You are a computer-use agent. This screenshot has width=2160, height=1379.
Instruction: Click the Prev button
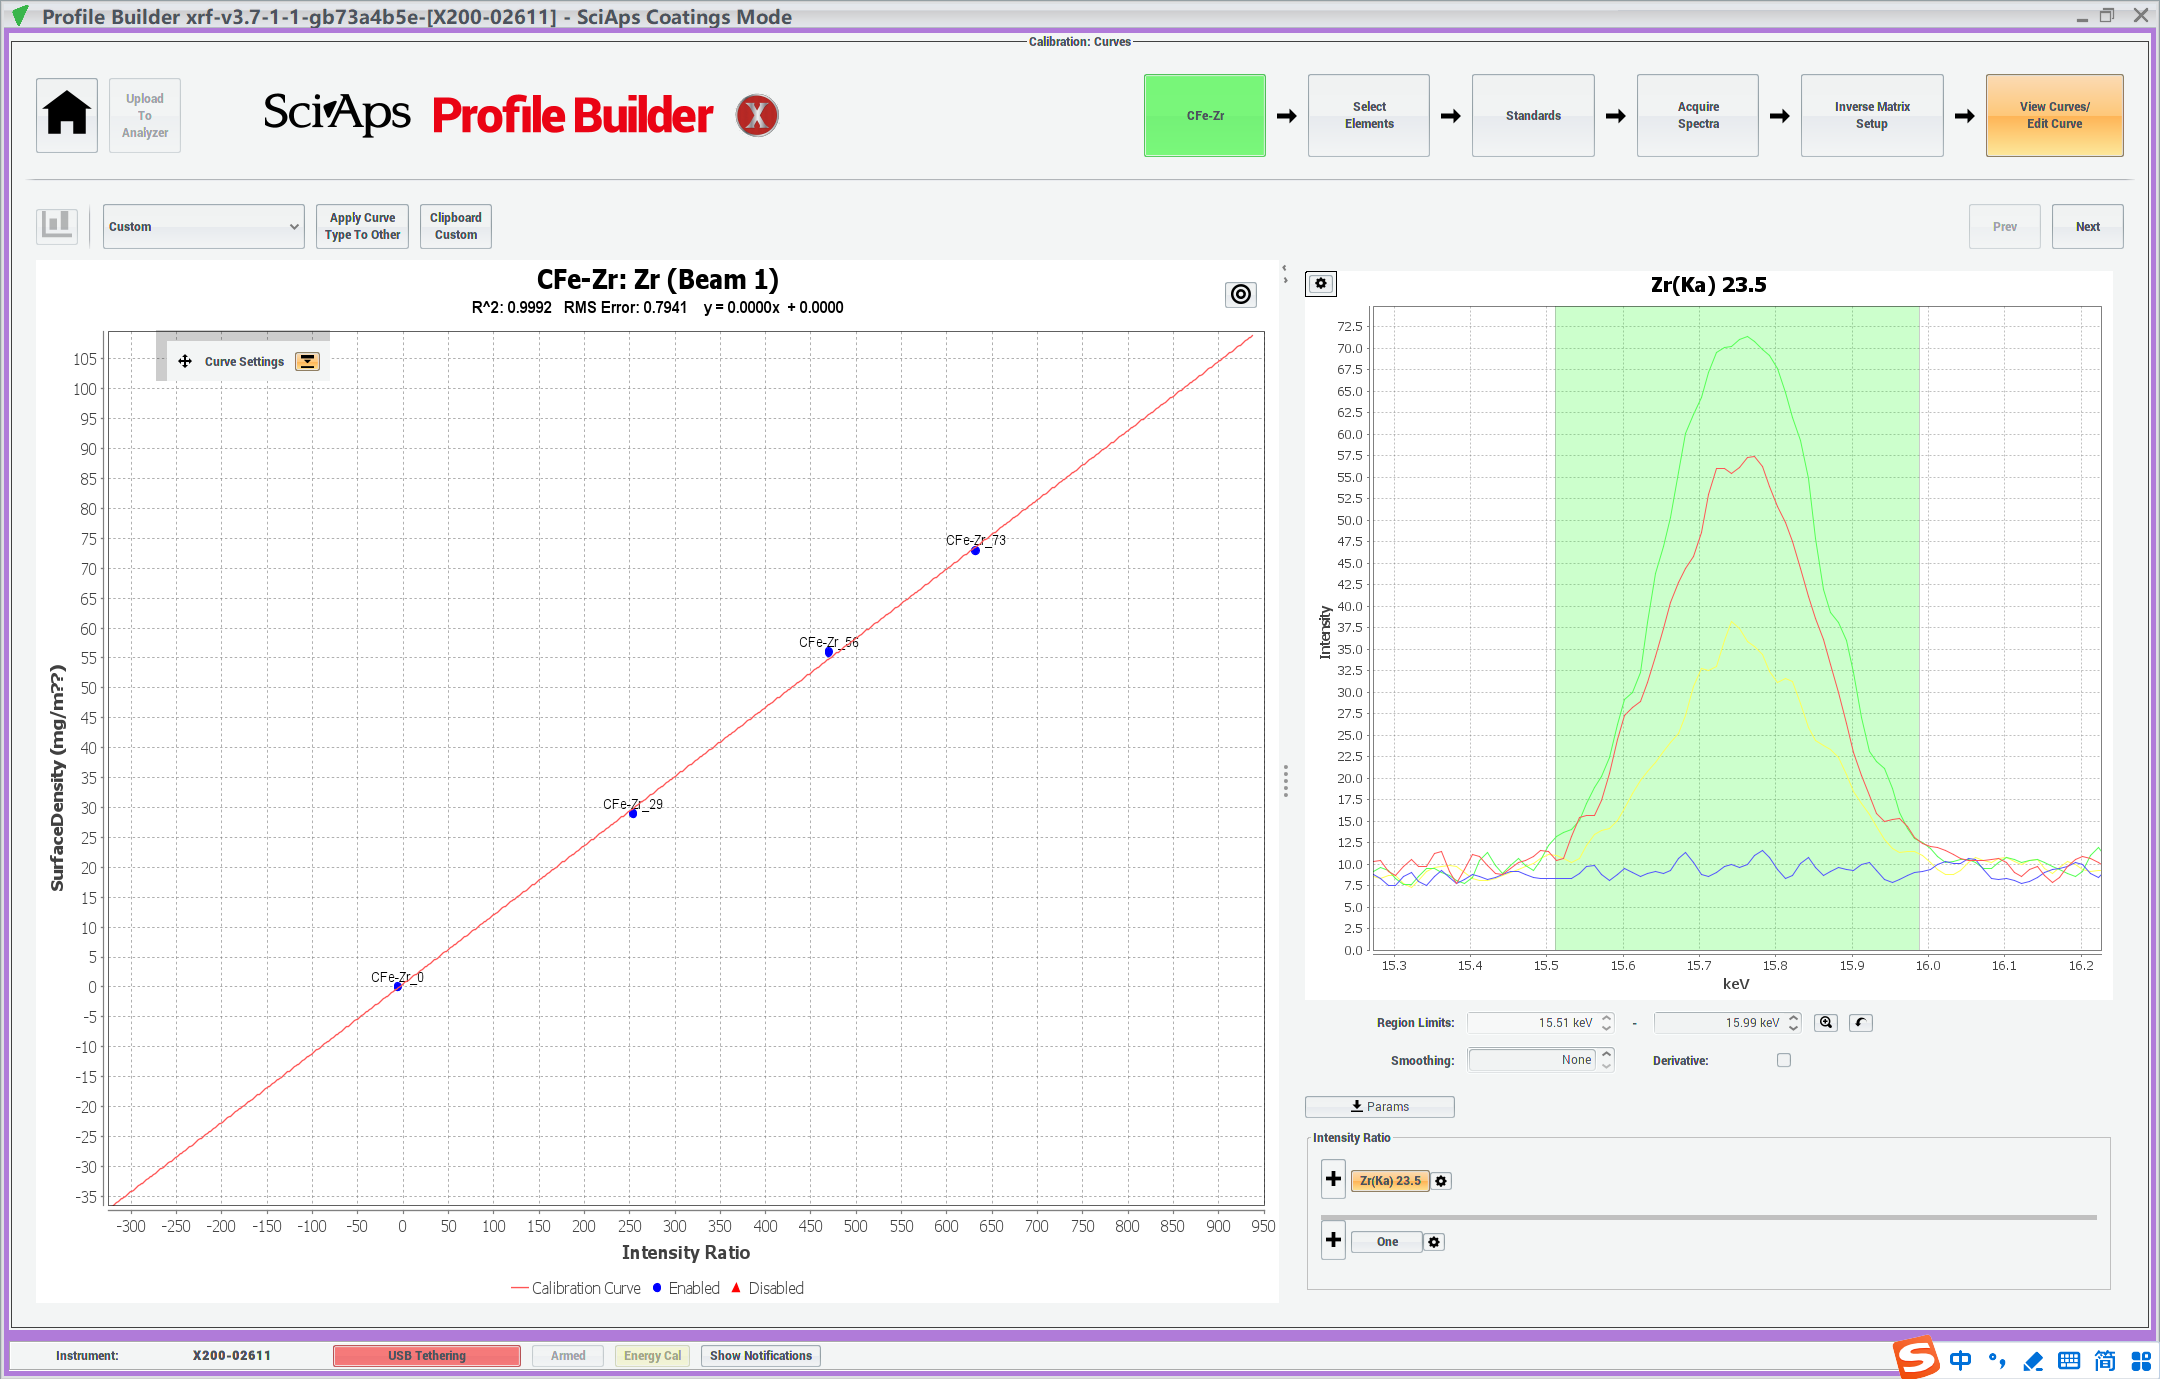coord(2004,226)
